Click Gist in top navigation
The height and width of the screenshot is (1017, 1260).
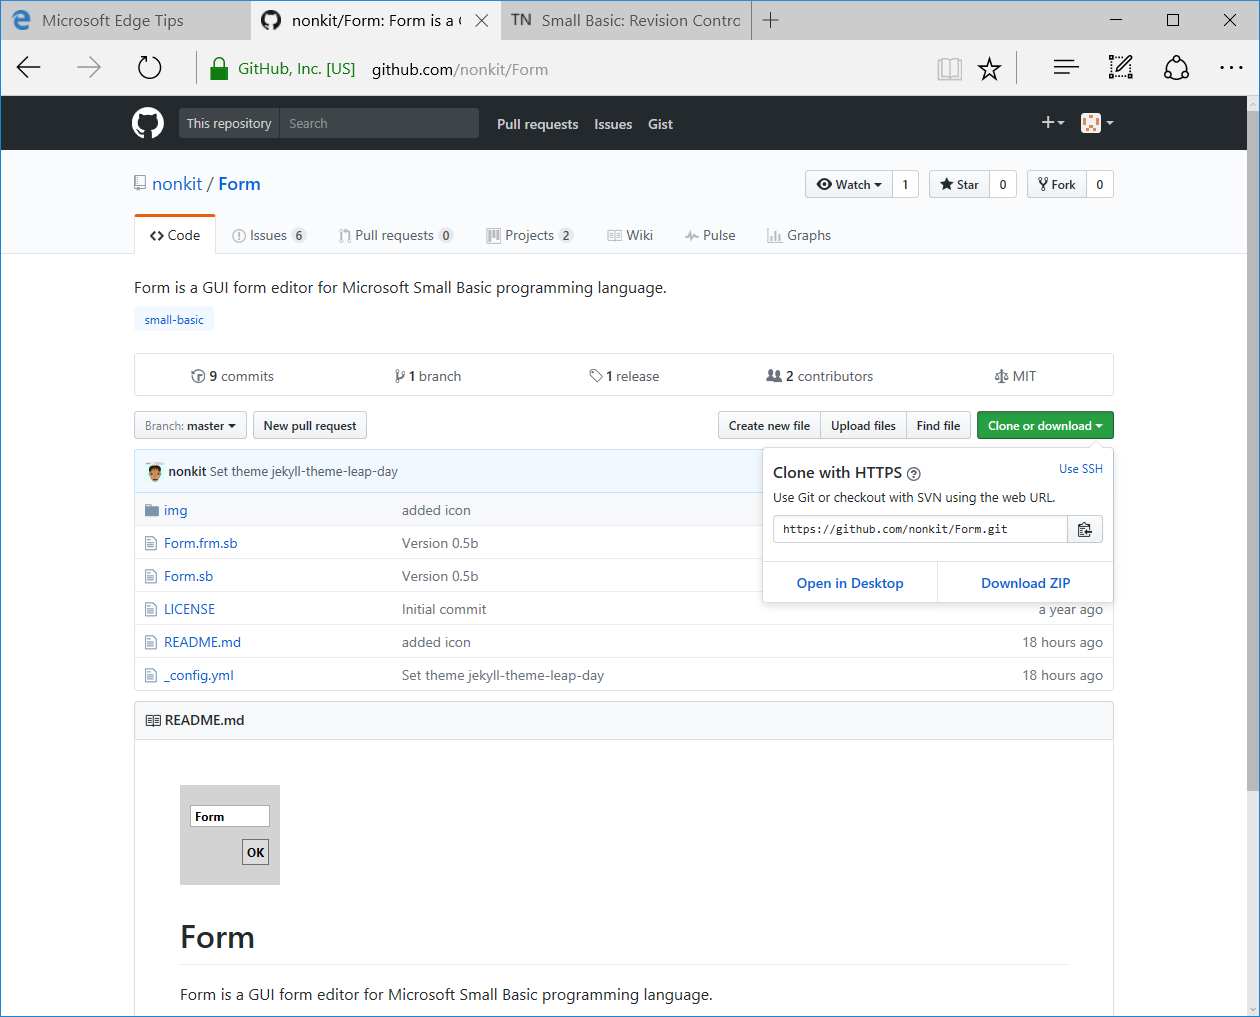[x=660, y=124]
